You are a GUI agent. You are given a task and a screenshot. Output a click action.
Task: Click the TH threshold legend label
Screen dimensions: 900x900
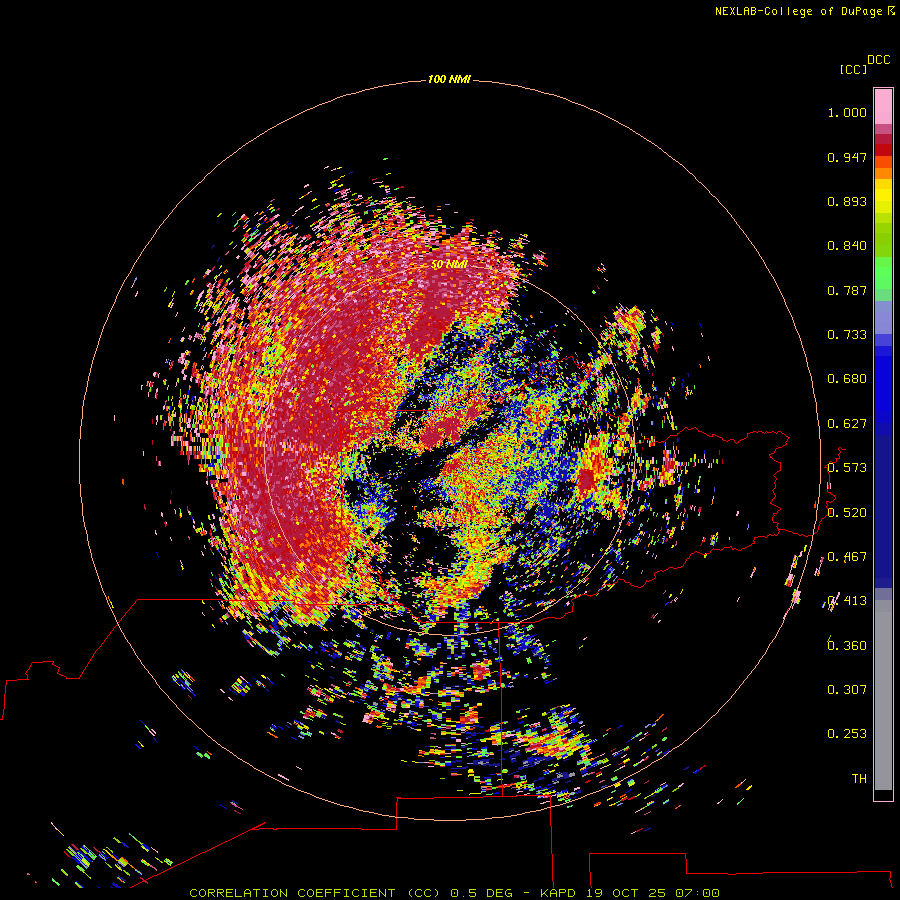pyautogui.click(x=859, y=779)
